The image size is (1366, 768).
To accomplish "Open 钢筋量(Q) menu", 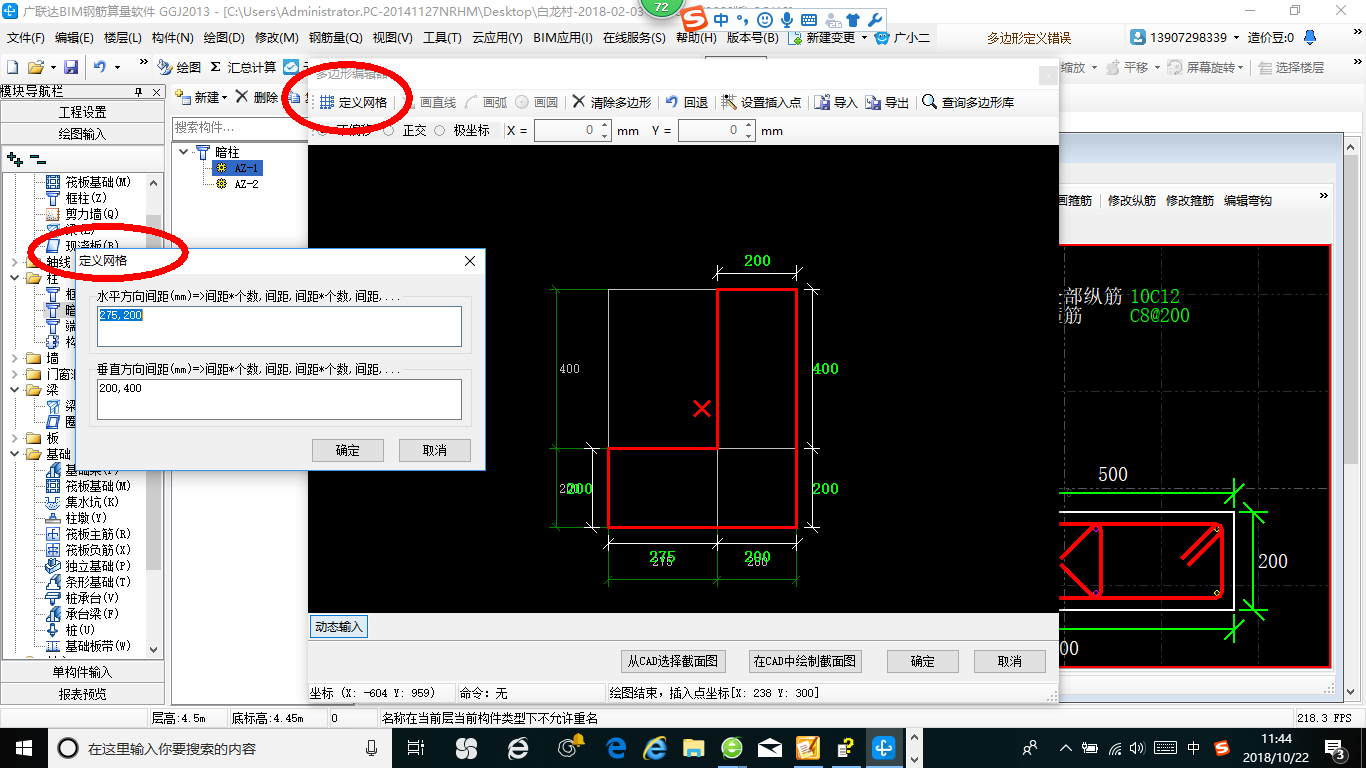I will pos(335,38).
